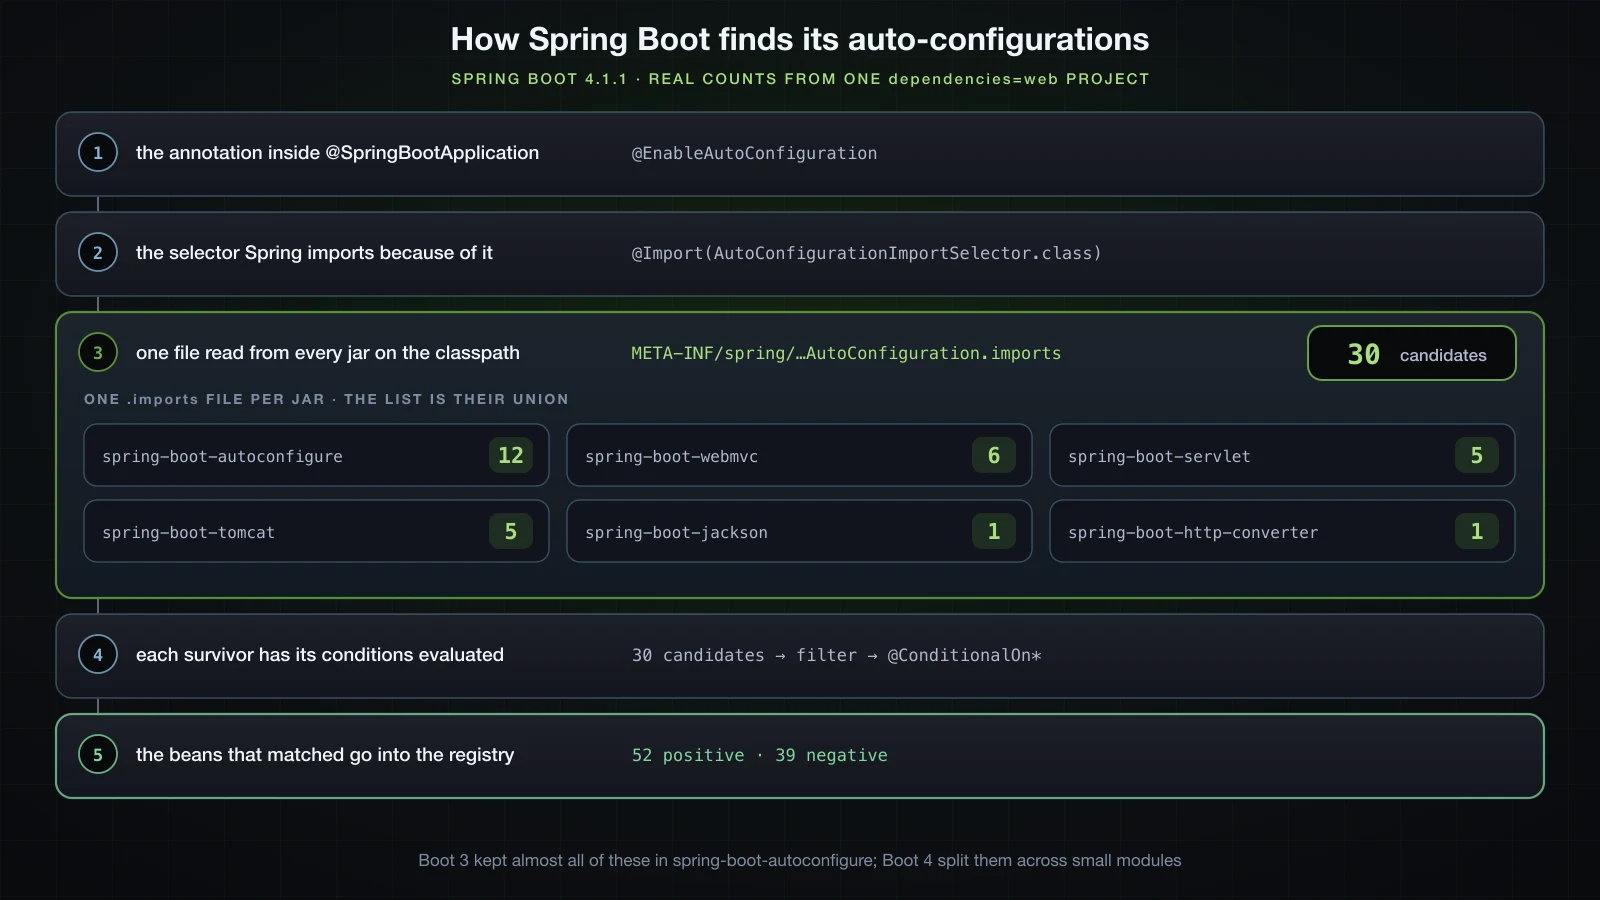
Task: Click 'the selector Spring imports because of it'
Action: click(314, 253)
